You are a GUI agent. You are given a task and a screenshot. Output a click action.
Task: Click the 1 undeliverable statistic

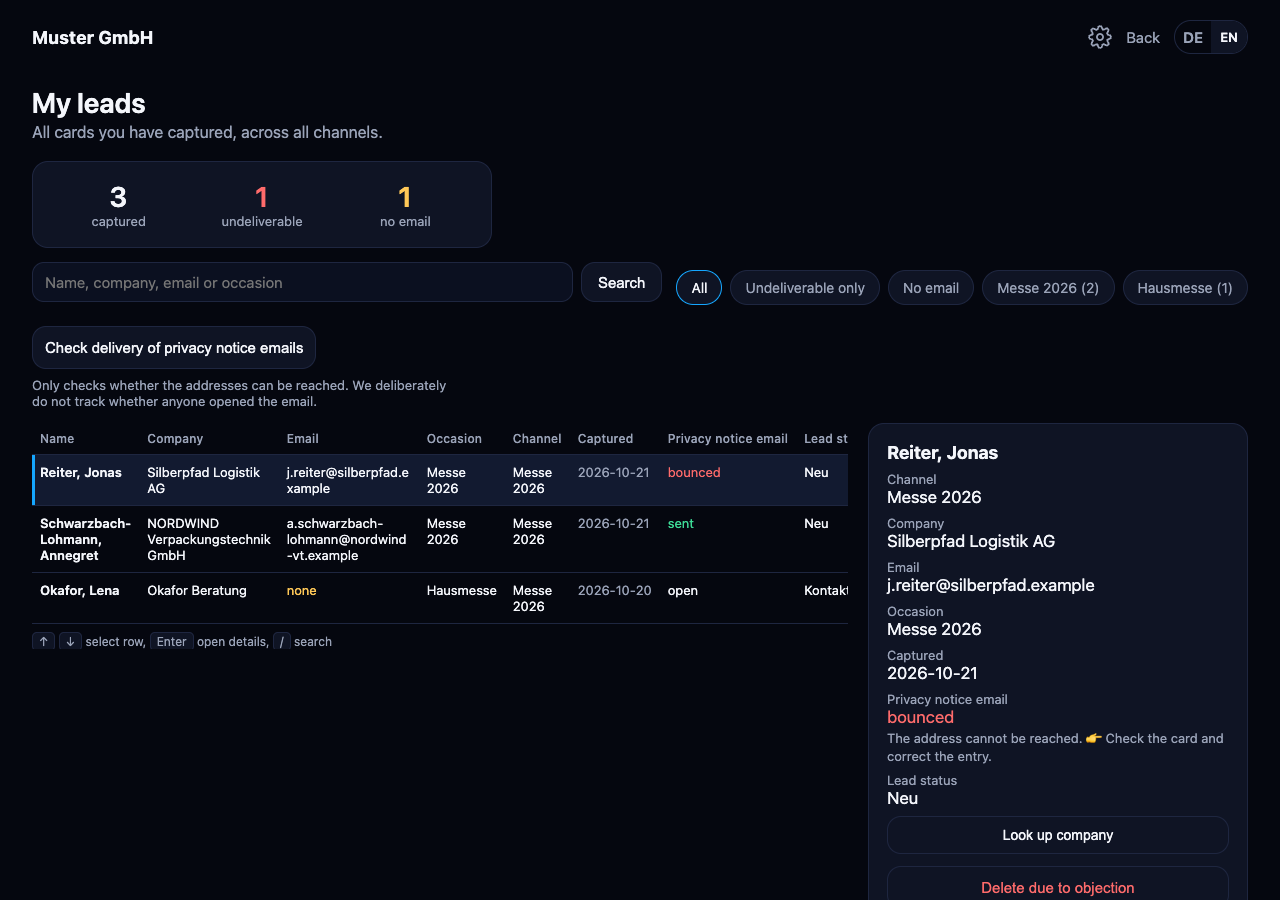click(262, 205)
